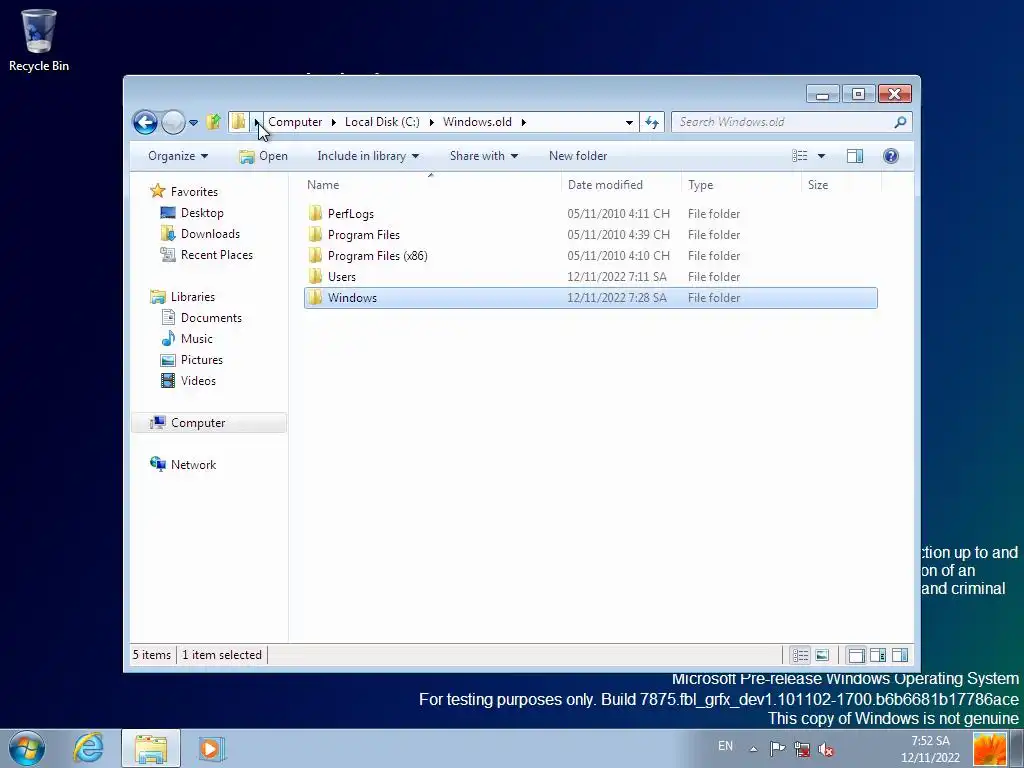This screenshot has height=768, width=1024.
Task: Open the previous locations address dropdown
Action: [x=629, y=122]
